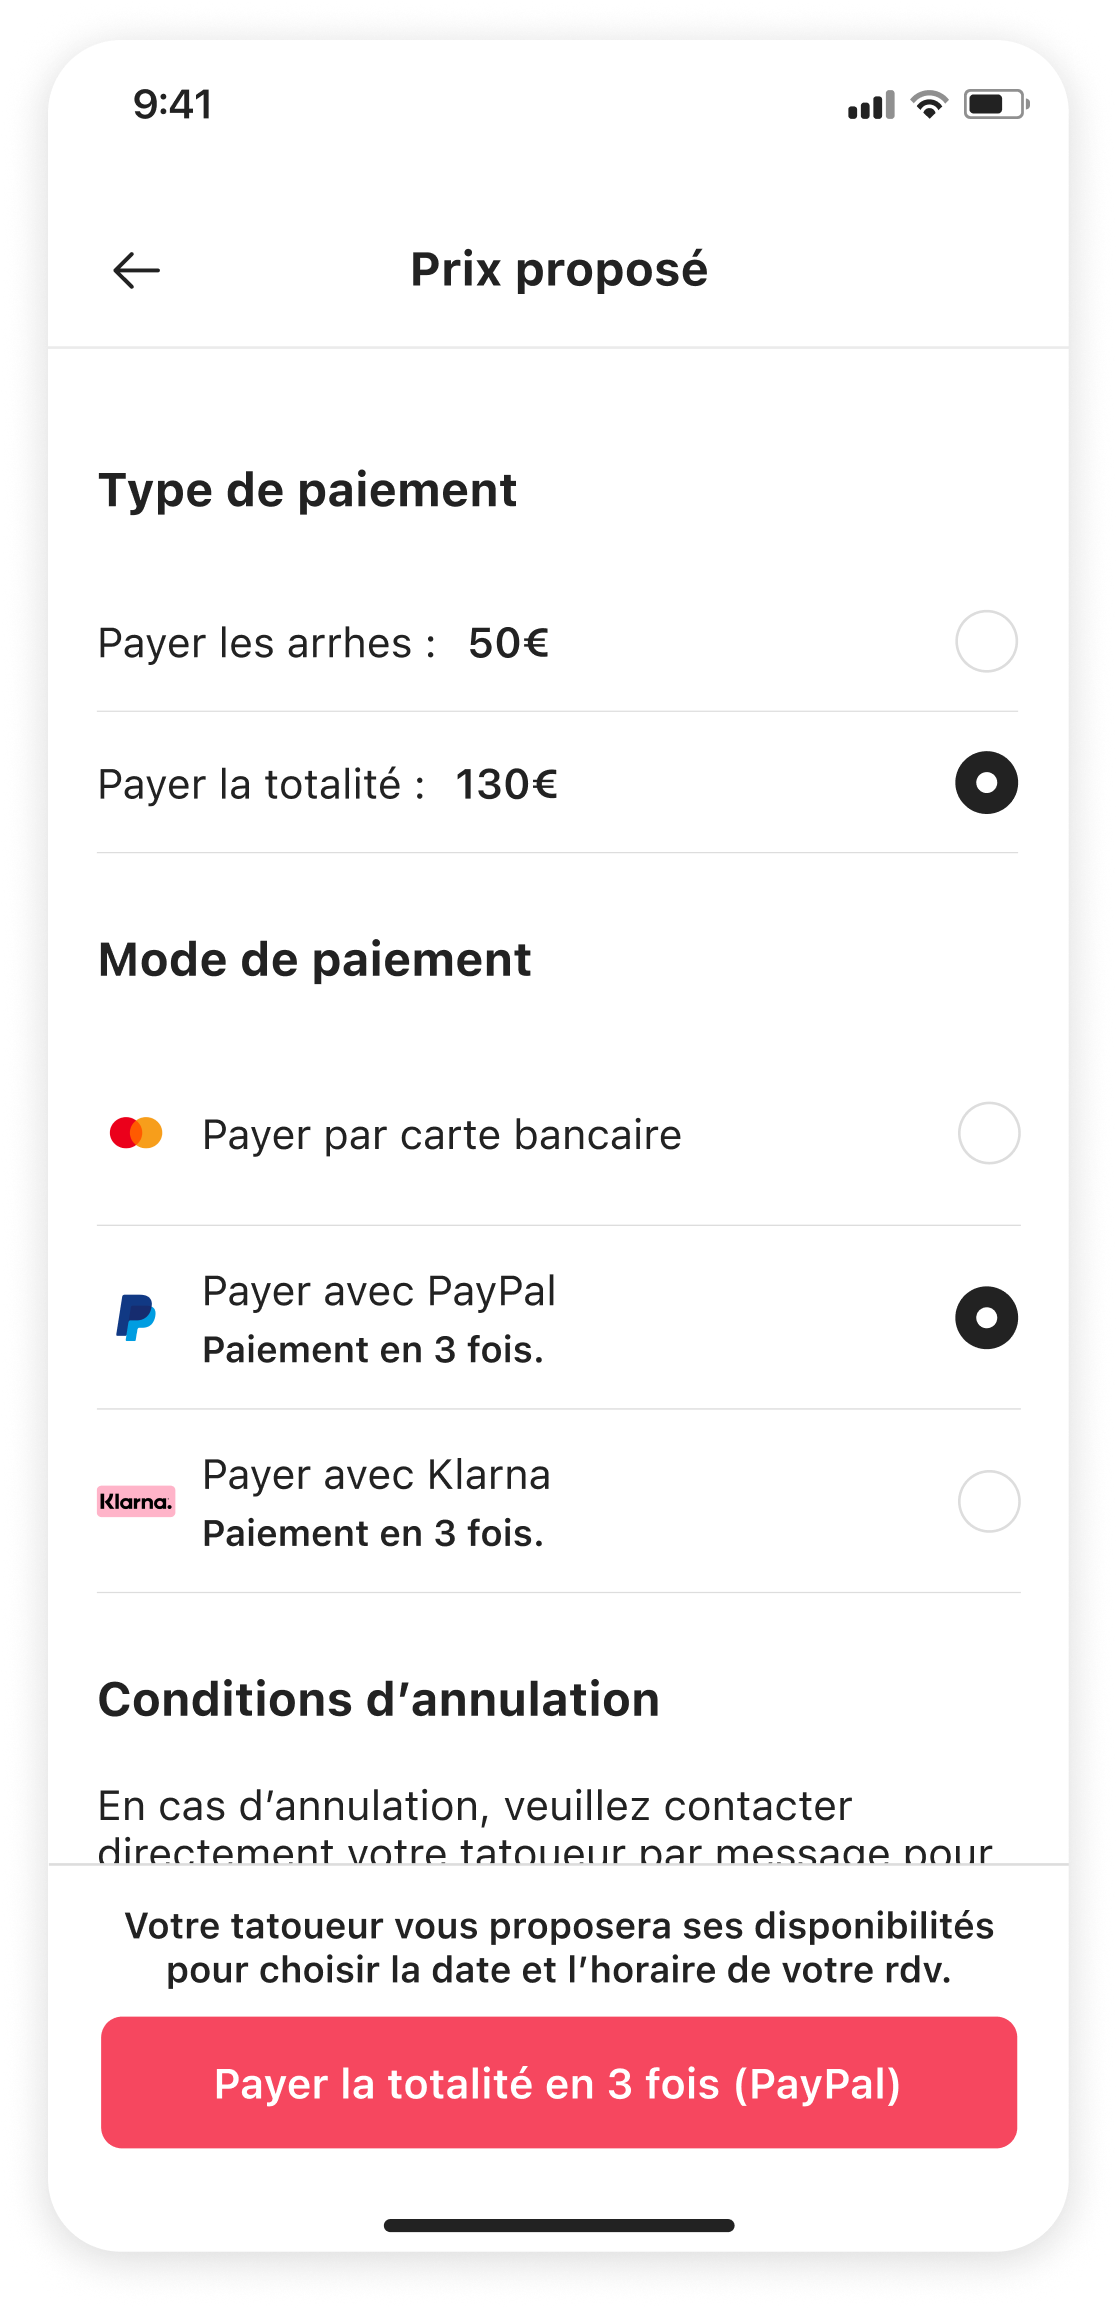This screenshot has height=2308, width=1117.
Task: Select the 50€ deposit radio button
Action: coord(986,642)
